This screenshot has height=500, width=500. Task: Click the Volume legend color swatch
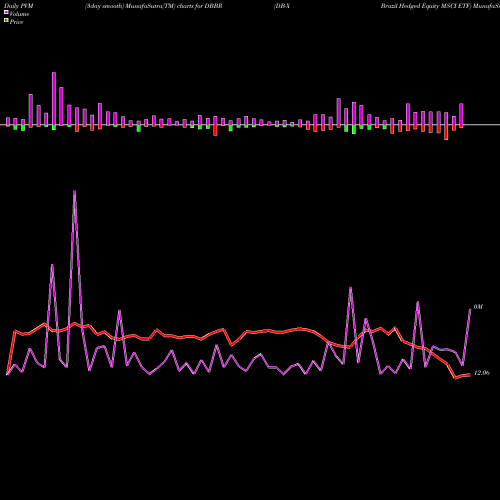(x=6, y=12)
